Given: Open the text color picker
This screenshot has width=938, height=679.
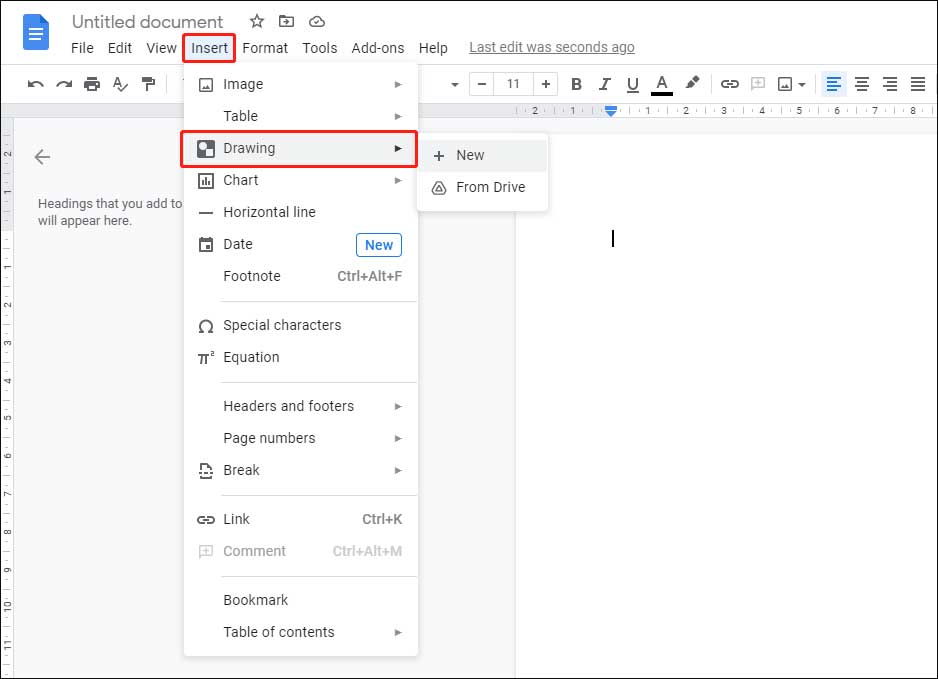Looking at the screenshot, I should (661, 84).
